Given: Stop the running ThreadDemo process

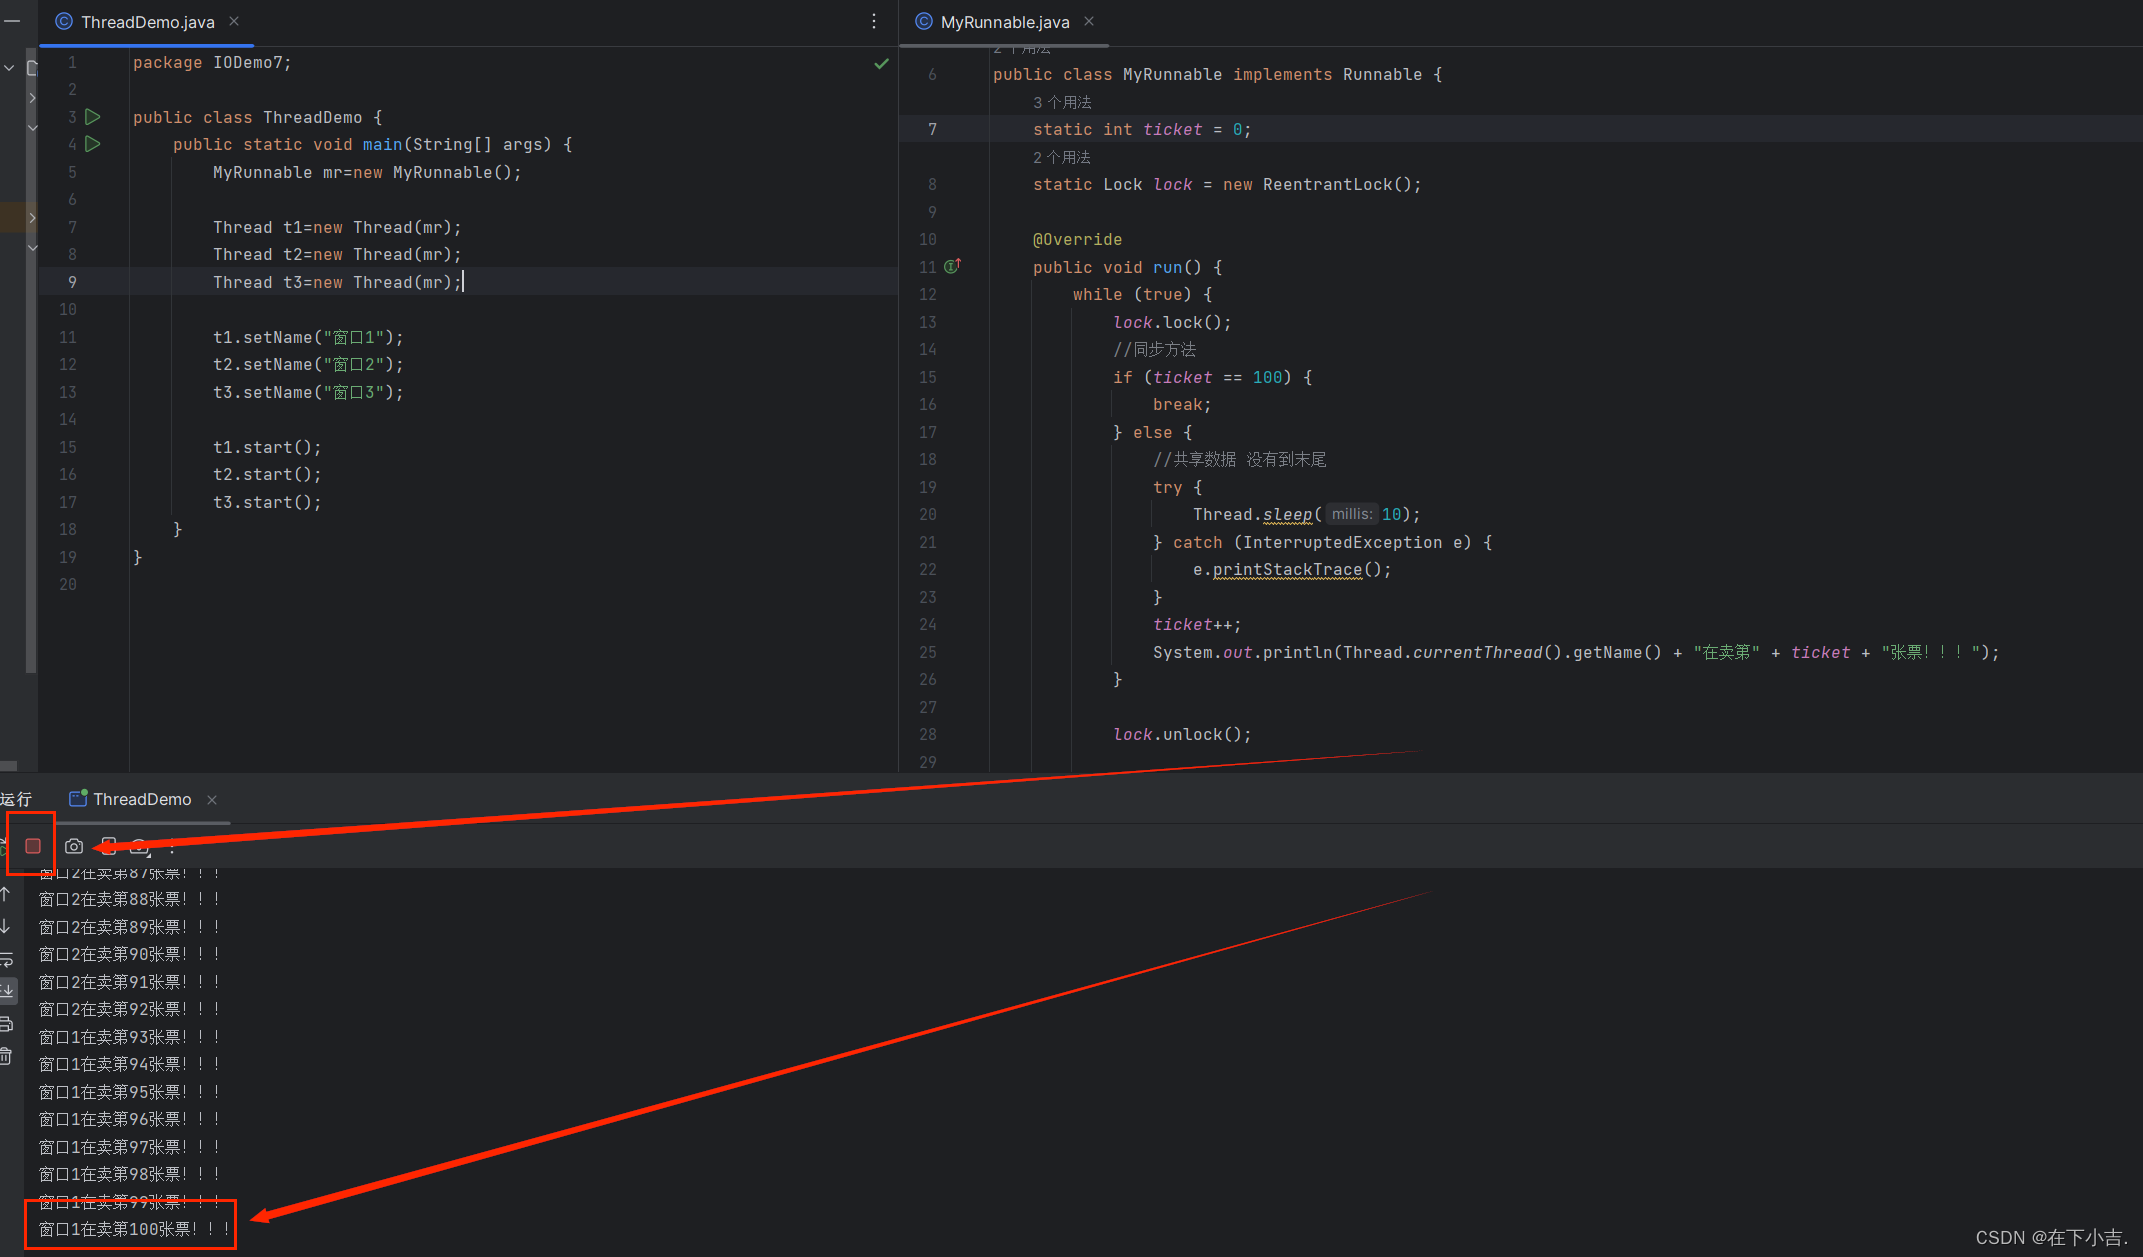Looking at the screenshot, I should (x=33, y=846).
